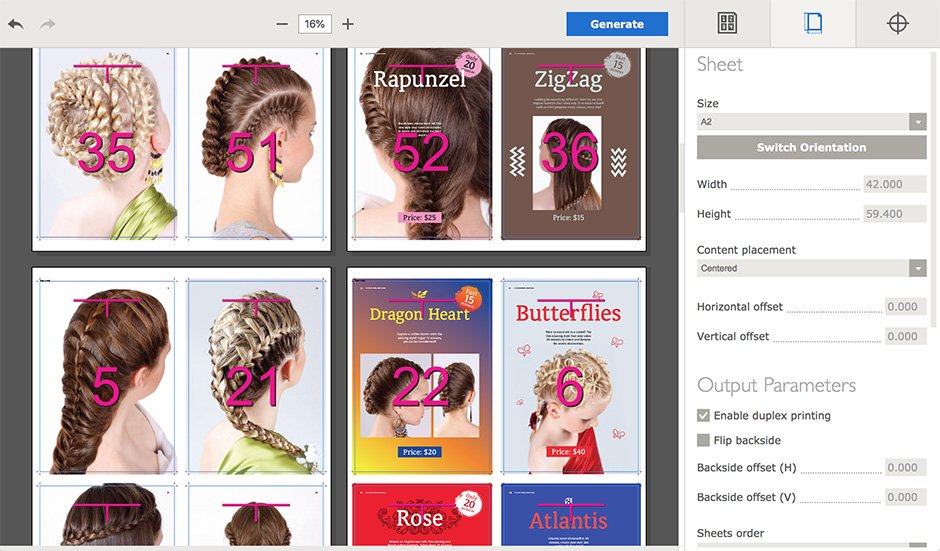
Task: Click the redo arrow icon
Action: point(47,24)
